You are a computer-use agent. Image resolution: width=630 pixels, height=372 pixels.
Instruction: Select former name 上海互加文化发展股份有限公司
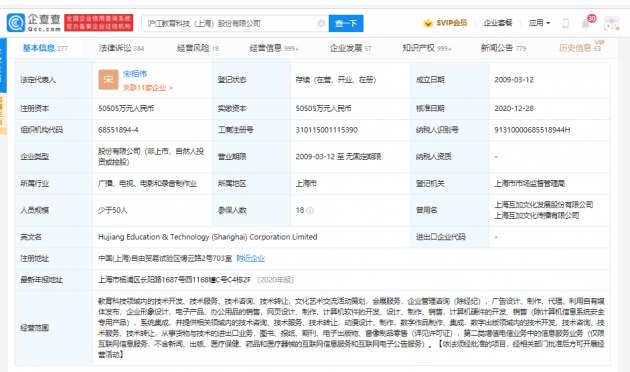[x=544, y=204]
